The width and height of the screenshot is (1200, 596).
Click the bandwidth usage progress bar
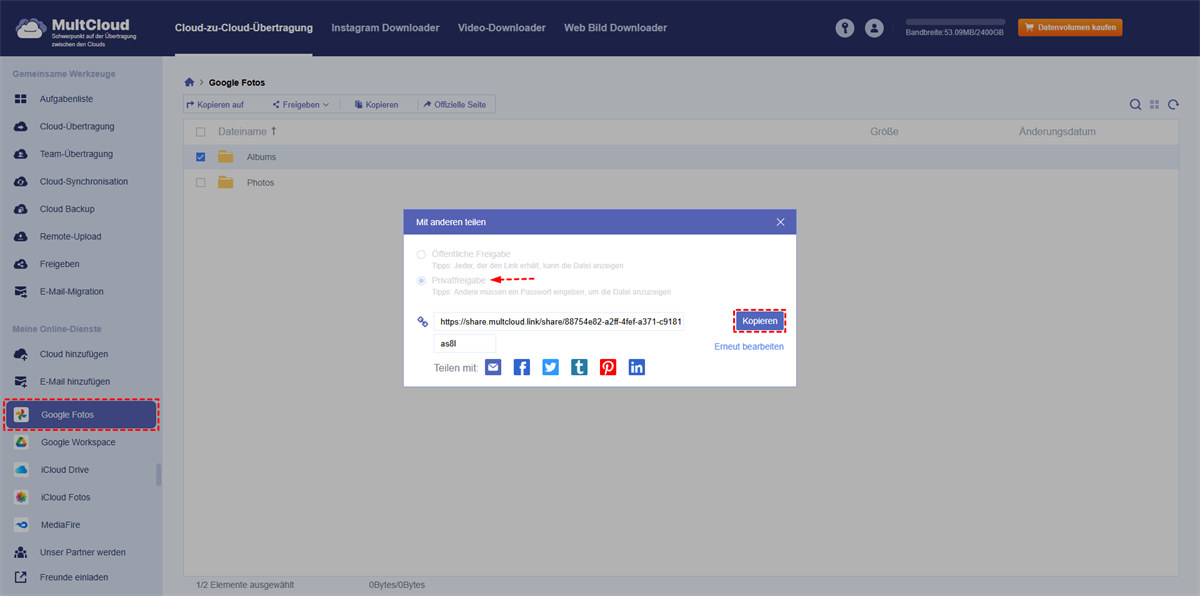pyautogui.click(x=954, y=20)
